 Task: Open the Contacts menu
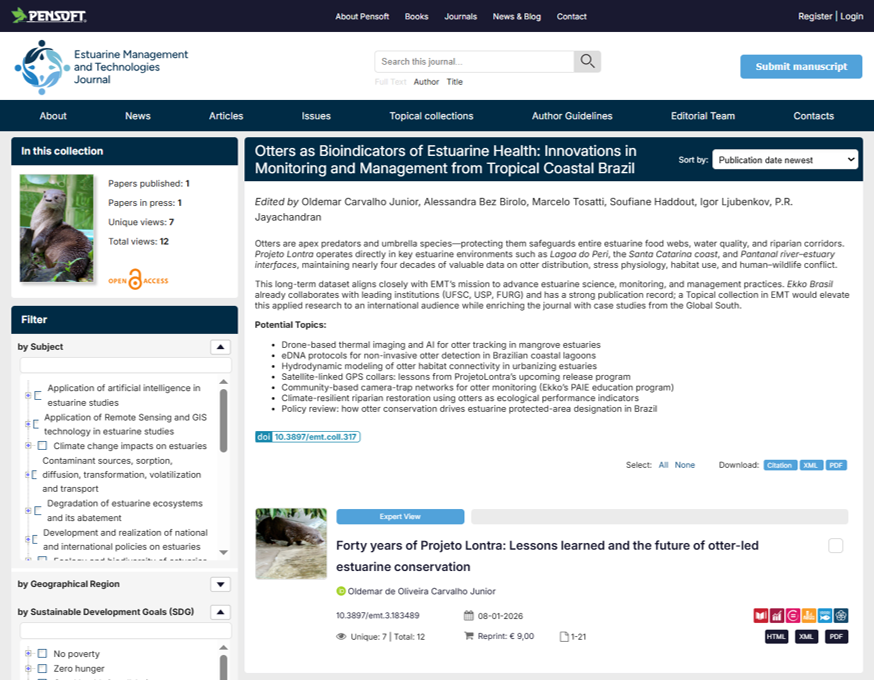(x=813, y=116)
